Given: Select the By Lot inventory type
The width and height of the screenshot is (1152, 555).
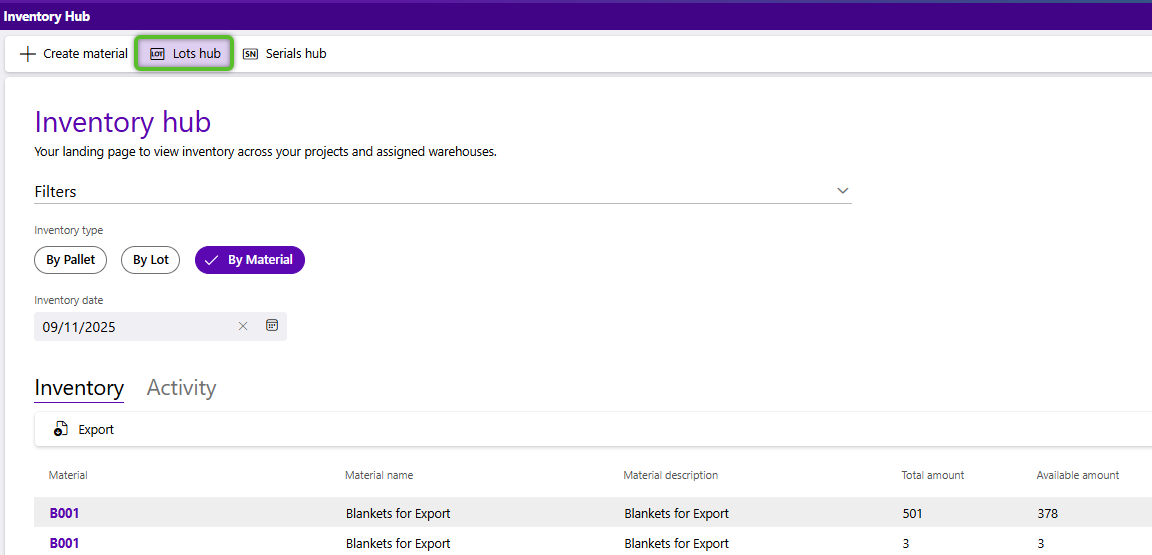Looking at the screenshot, I should click(150, 260).
